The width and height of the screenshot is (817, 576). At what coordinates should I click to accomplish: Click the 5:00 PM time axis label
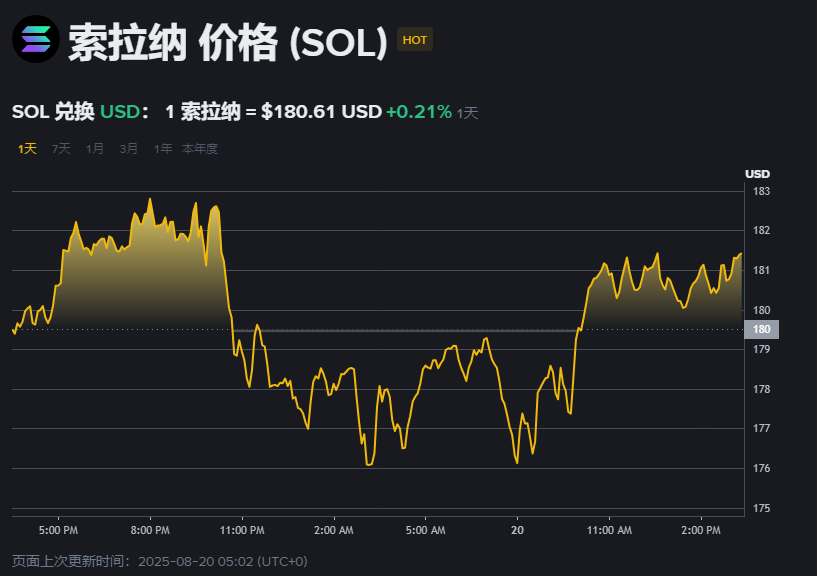(58, 531)
